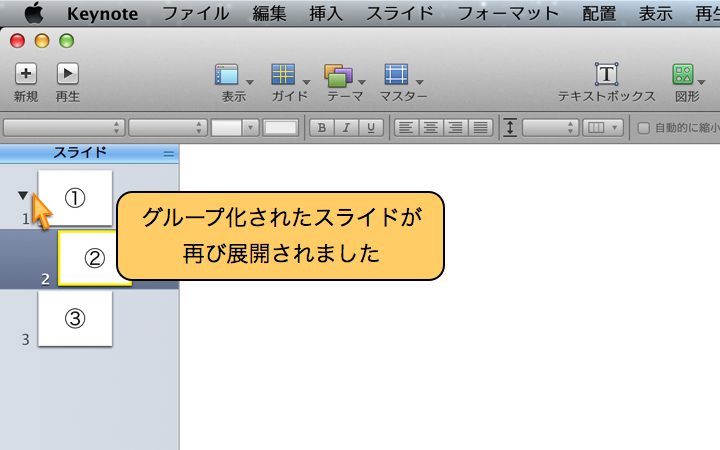Select slide thumbnail ②
720x450 pixels.
(95, 259)
